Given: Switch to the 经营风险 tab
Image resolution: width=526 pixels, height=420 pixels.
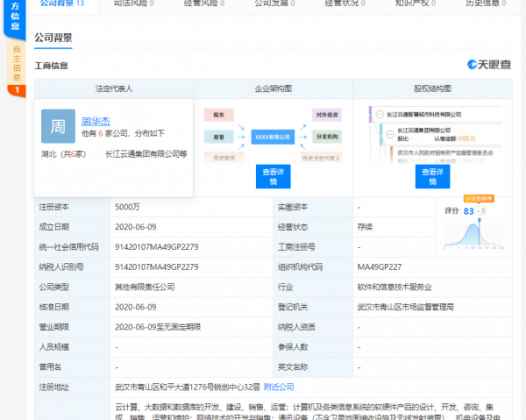Looking at the screenshot, I should (x=204, y=3).
